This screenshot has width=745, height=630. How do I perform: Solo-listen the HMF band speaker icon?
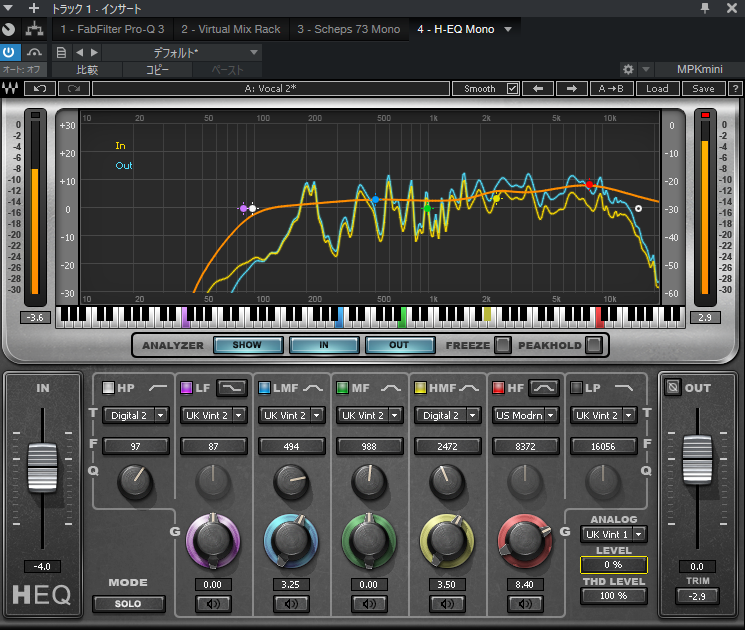click(447, 603)
